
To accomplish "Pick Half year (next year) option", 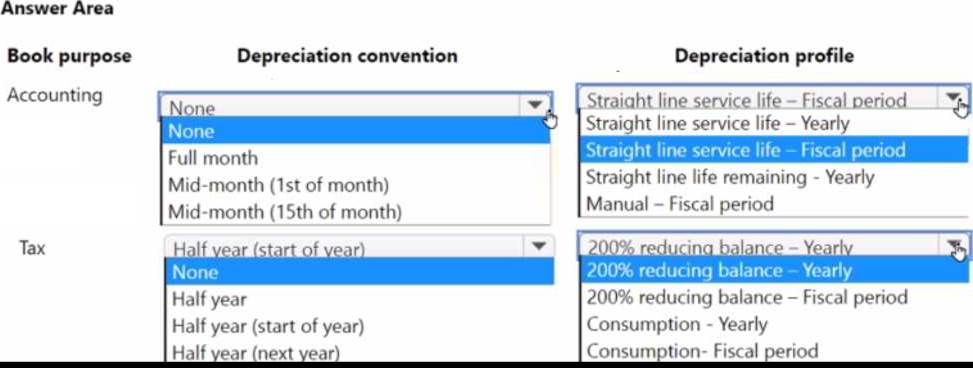I will (359, 351).
